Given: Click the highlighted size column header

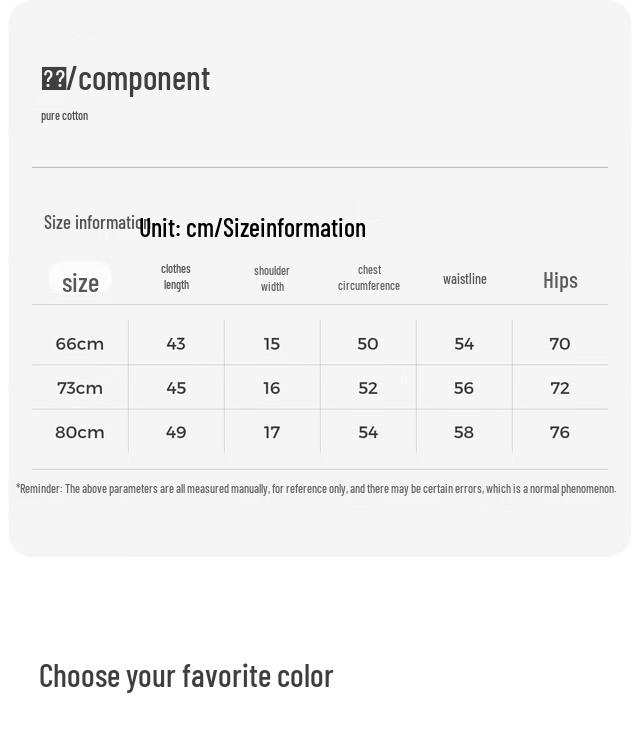Looking at the screenshot, I should point(80,281).
